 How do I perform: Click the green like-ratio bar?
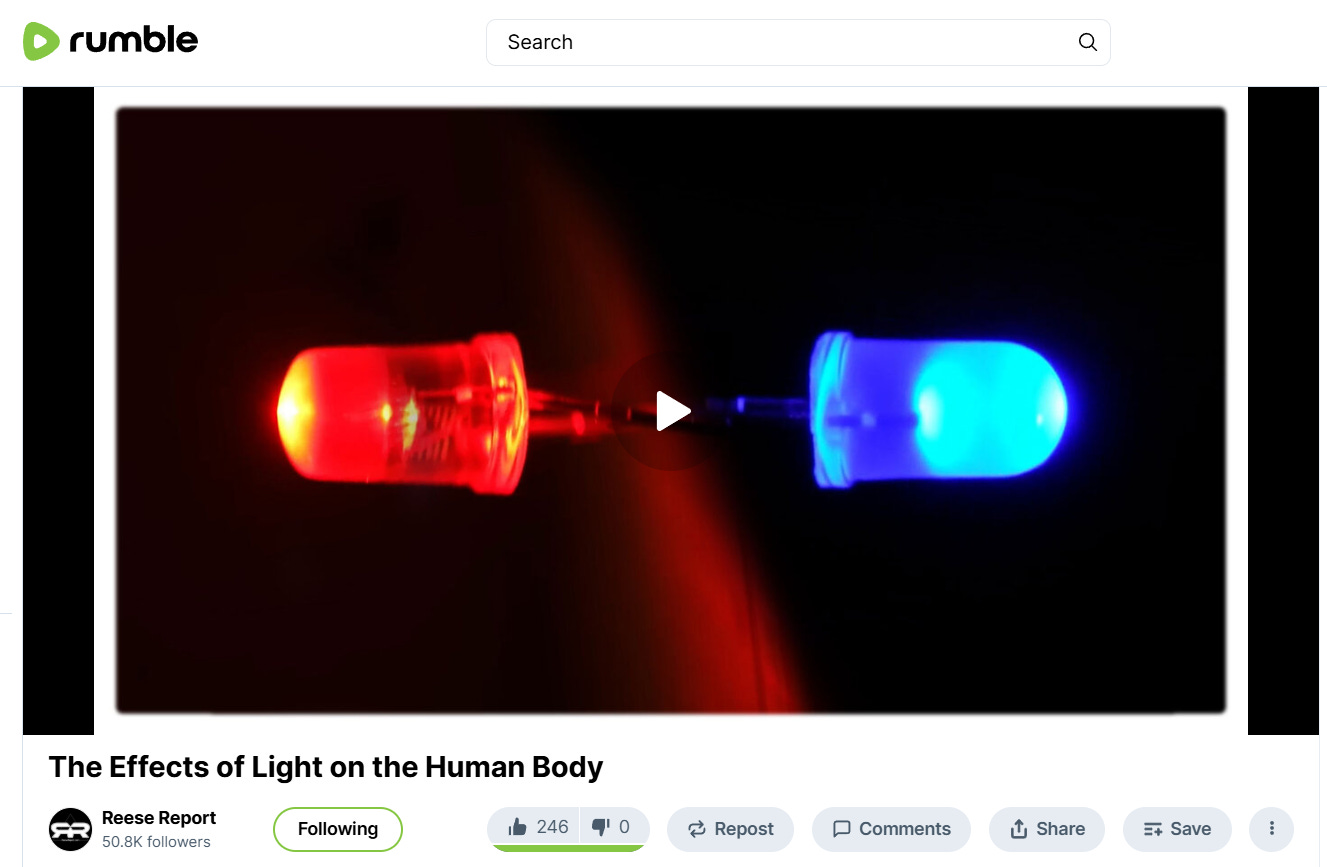(x=568, y=848)
